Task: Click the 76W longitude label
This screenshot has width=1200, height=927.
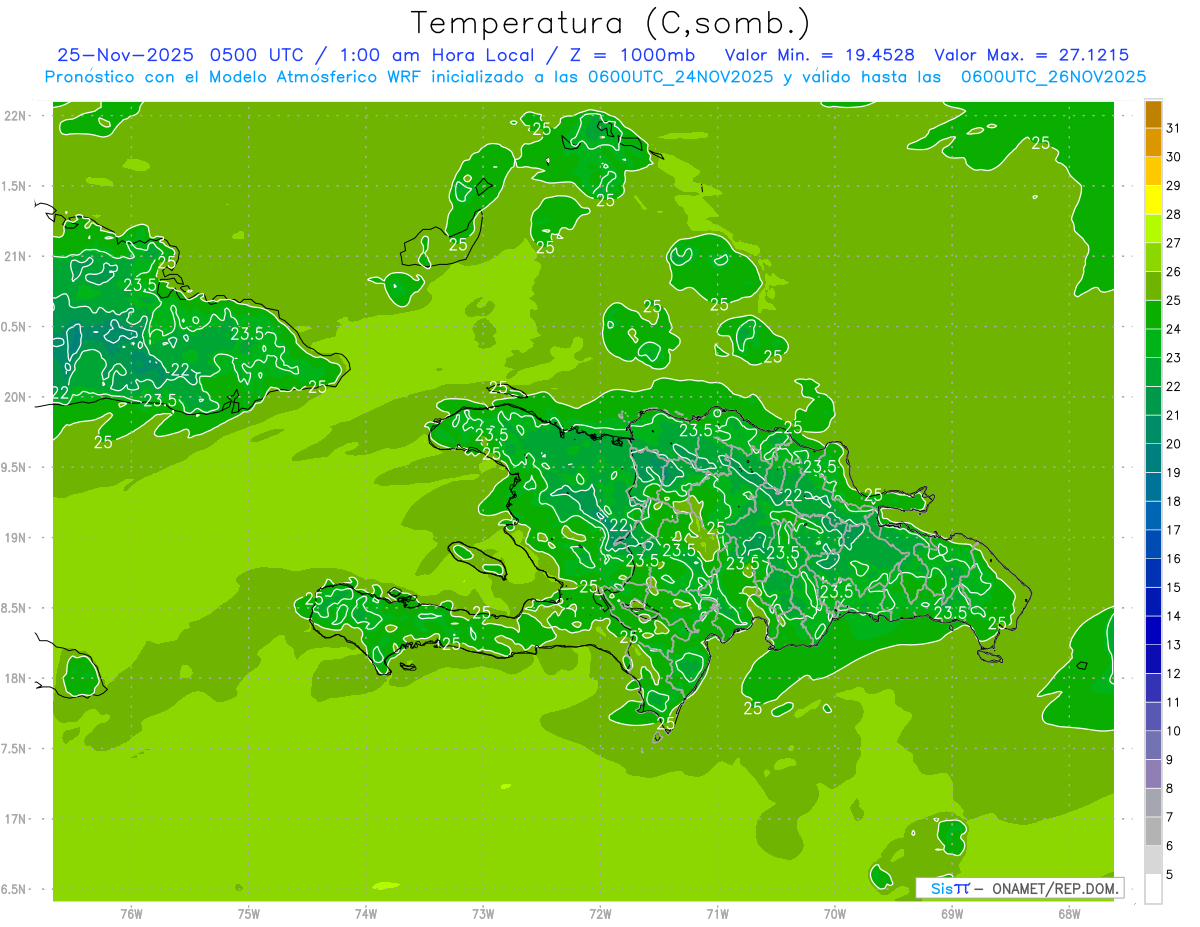Action: [x=131, y=914]
